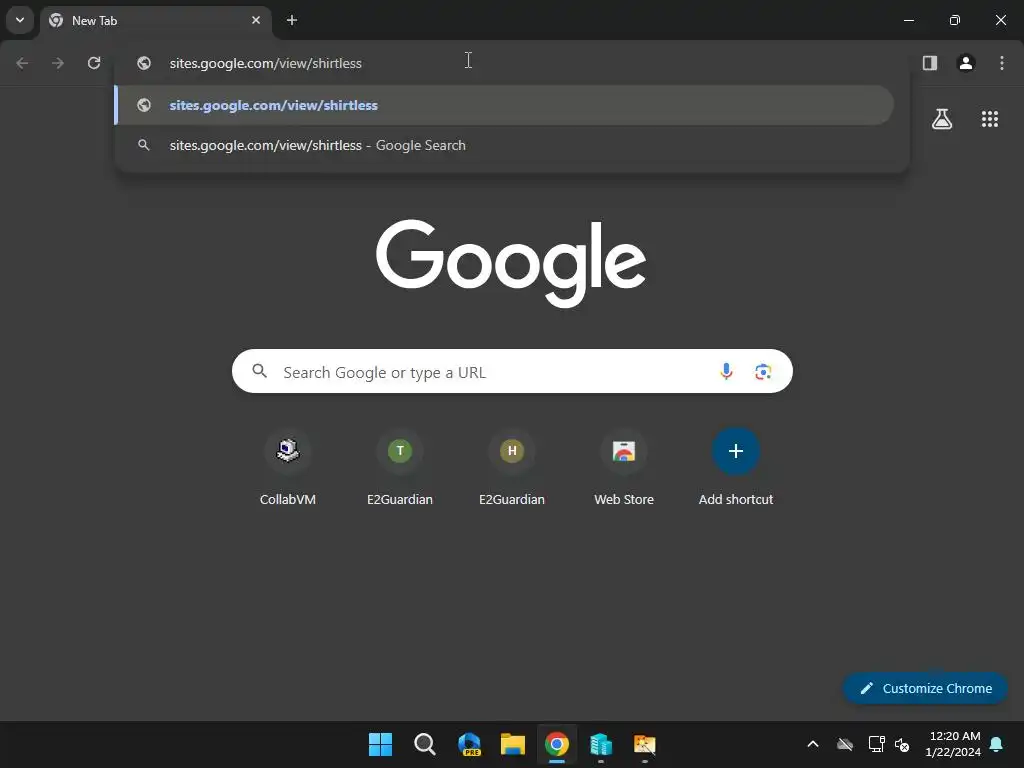Click the magnifier icon in the search box
Screen dimensions: 1024x768
[259, 371]
